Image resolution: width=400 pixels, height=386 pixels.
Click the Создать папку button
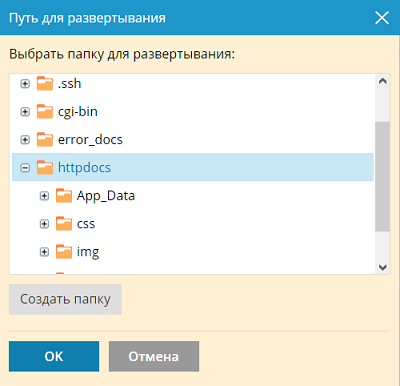[x=65, y=299]
